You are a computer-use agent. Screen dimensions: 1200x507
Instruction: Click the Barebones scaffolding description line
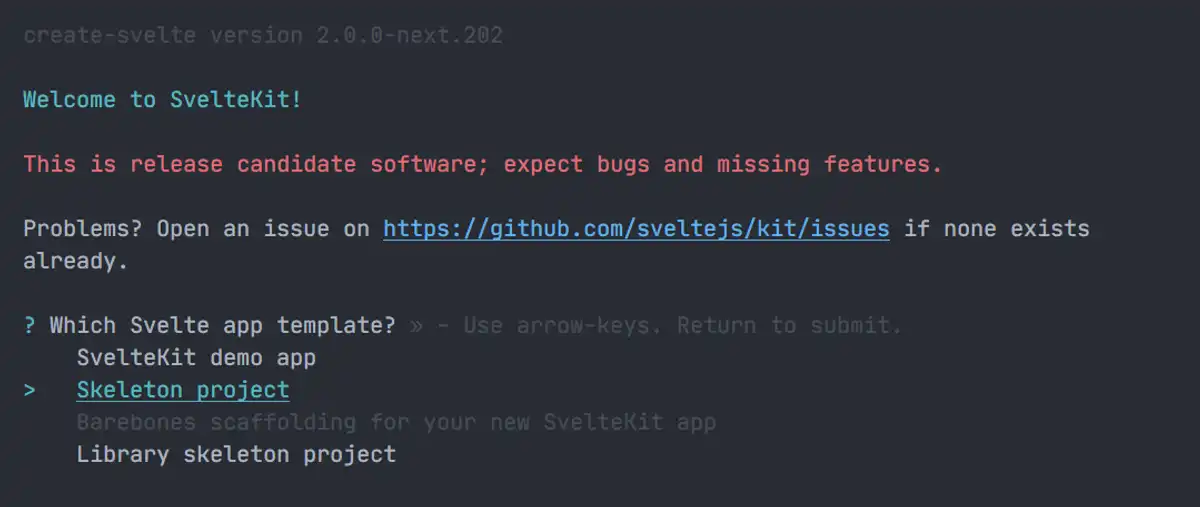[396, 422]
